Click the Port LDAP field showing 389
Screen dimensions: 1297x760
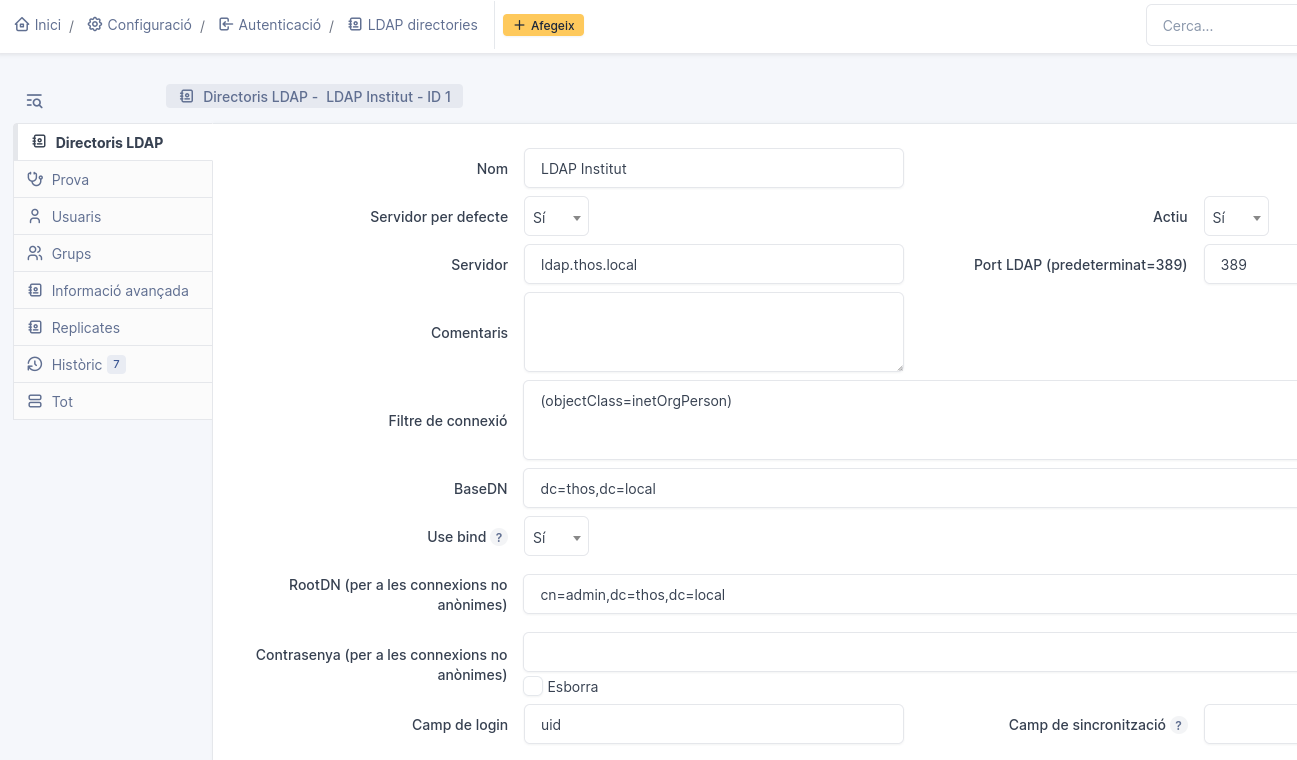(1250, 264)
